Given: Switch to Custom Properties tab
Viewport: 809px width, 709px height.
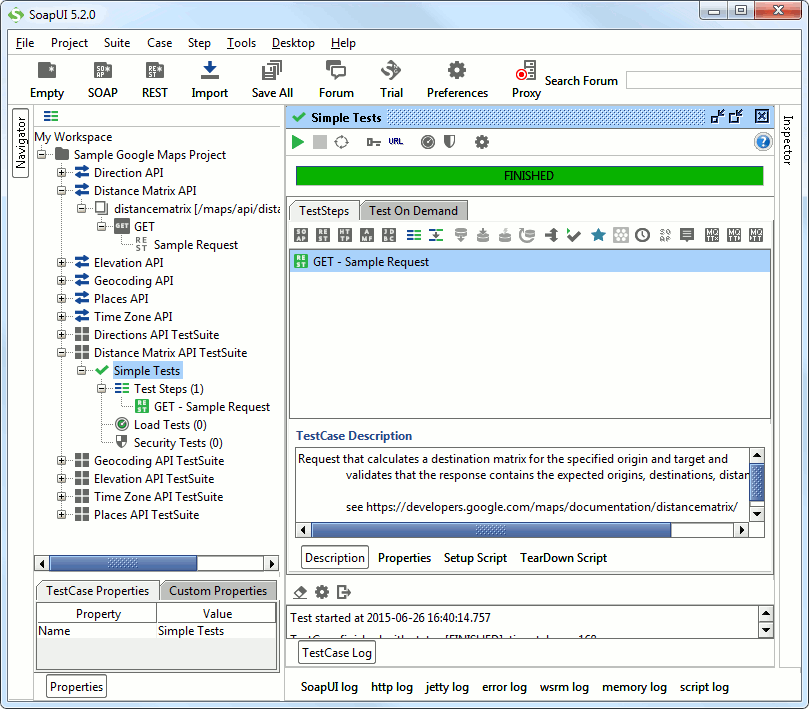Looking at the screenshot, I should tap(218, 591).
